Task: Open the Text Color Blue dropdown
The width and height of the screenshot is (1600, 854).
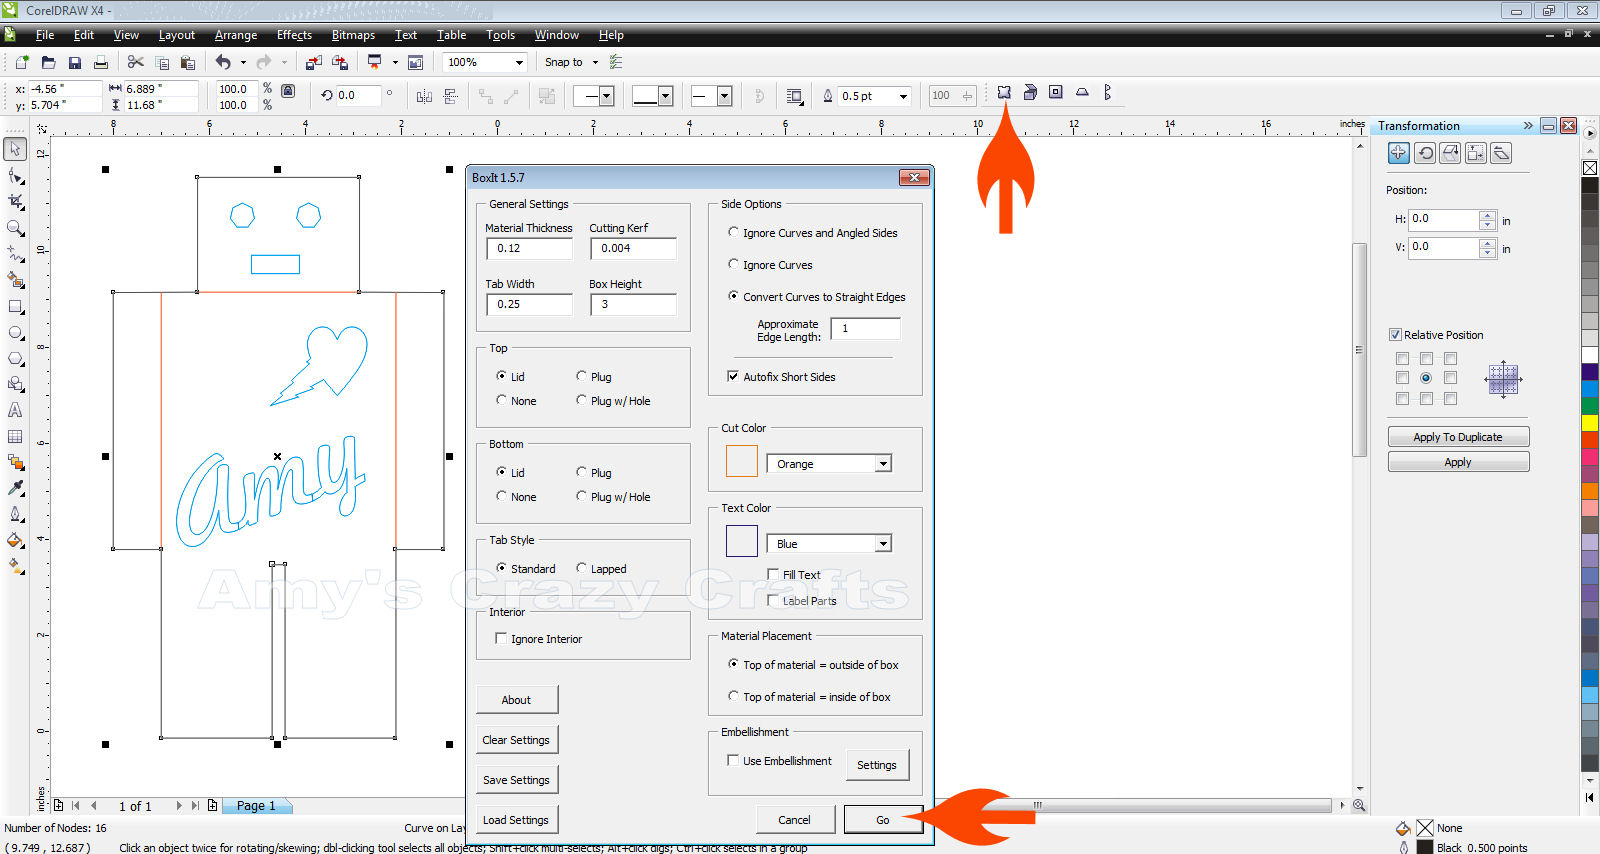Action: [x=883, y=544]
